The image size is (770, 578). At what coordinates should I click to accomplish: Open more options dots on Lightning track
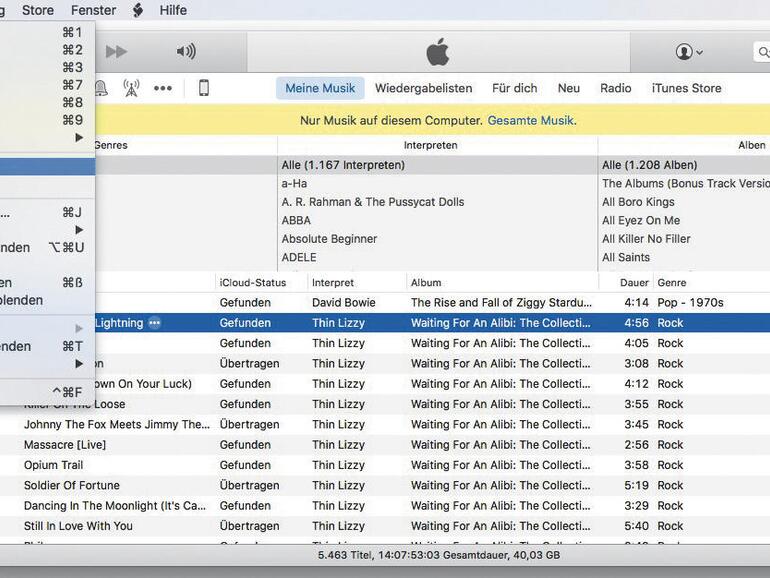point(154,323)
